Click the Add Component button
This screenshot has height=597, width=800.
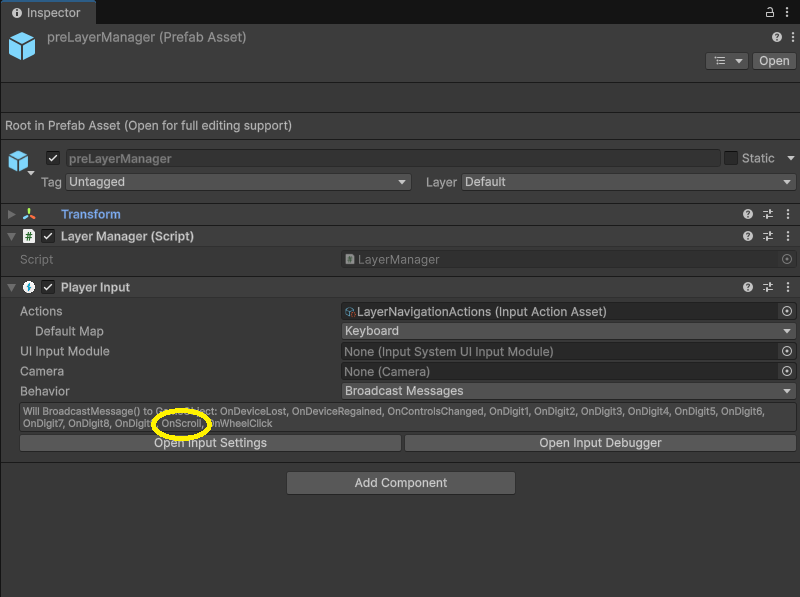[x=400, y=483]
